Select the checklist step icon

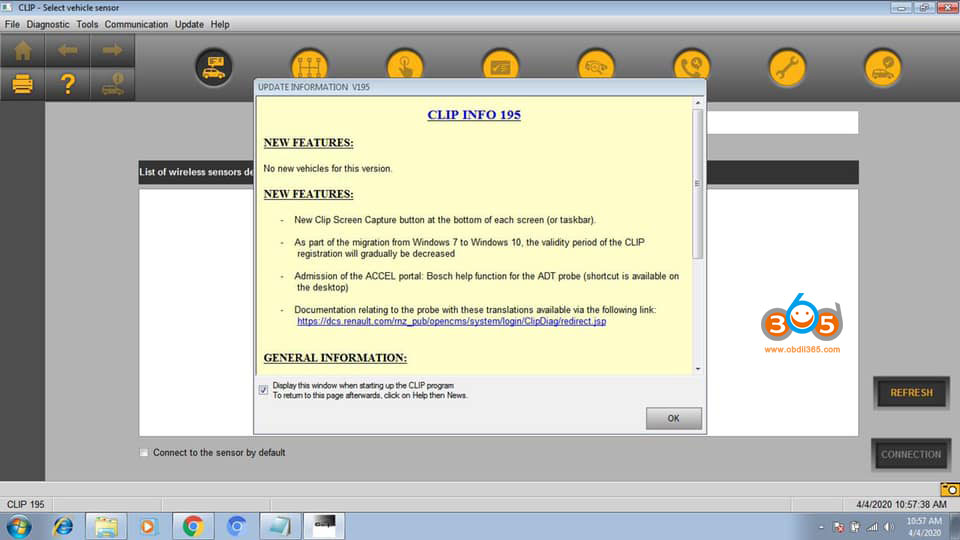(500, 65)
